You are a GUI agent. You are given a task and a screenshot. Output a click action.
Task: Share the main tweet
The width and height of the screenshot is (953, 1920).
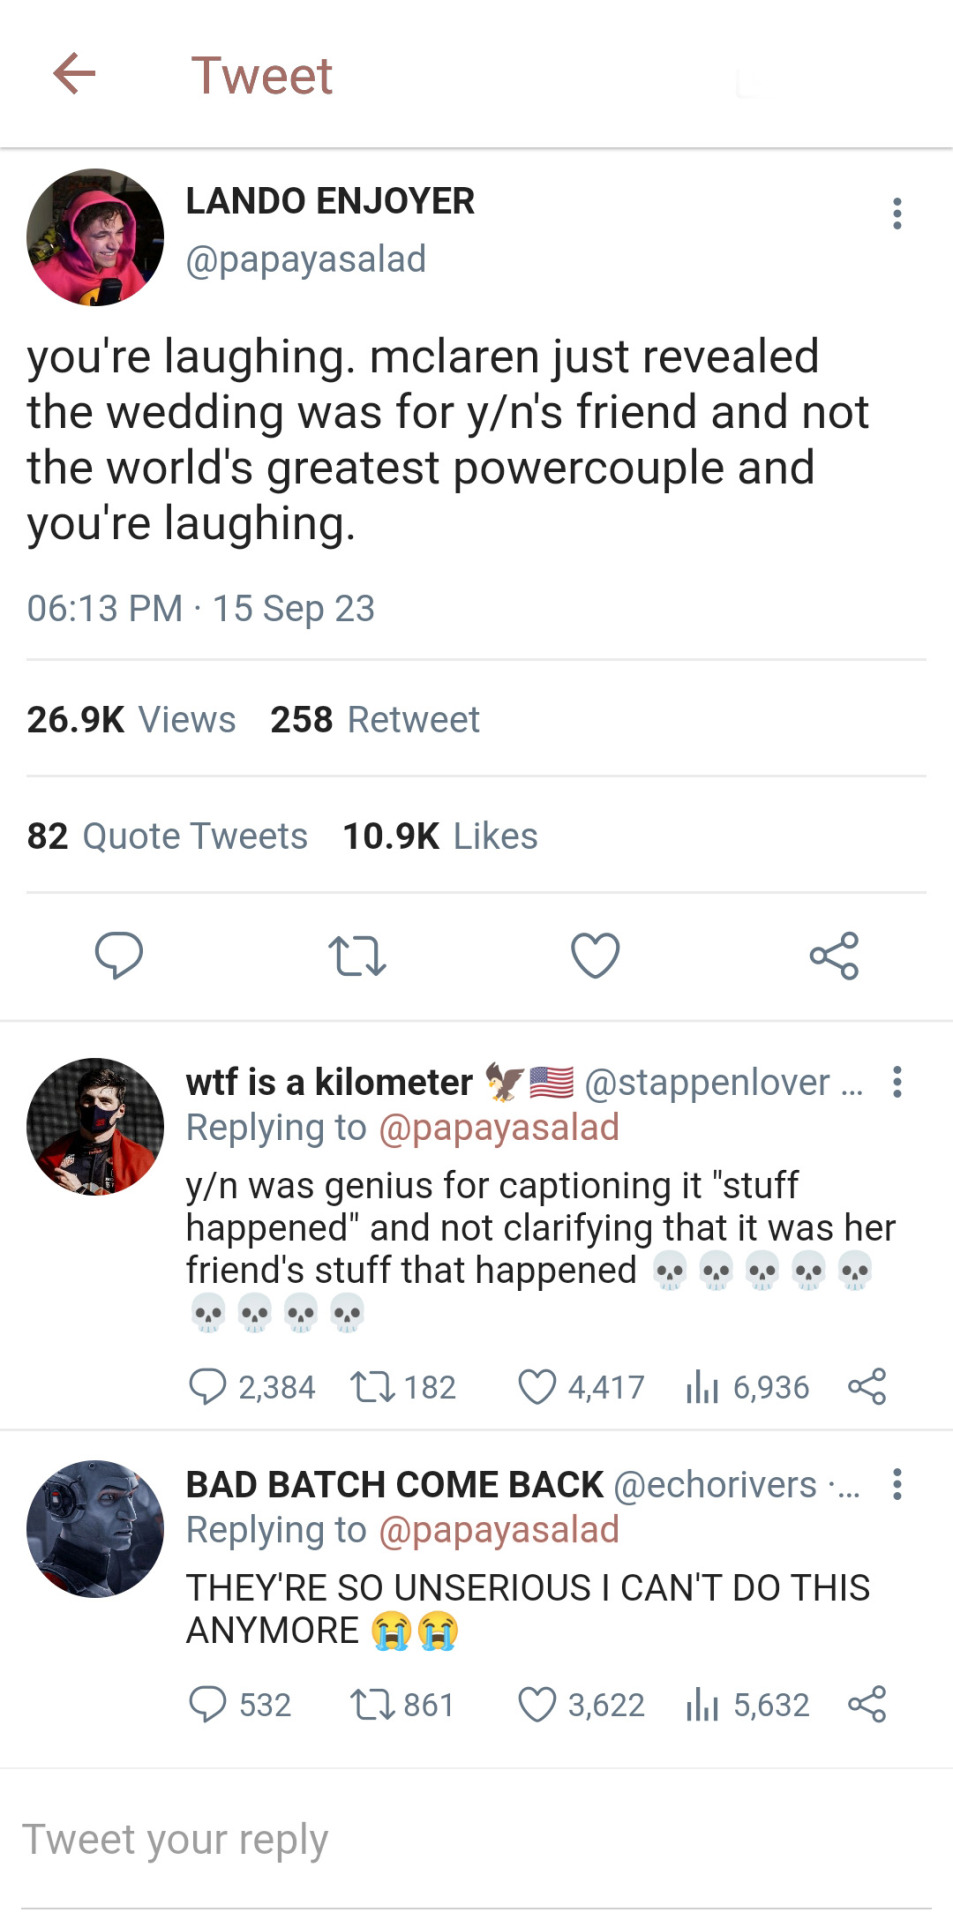(x=834, y=955)
